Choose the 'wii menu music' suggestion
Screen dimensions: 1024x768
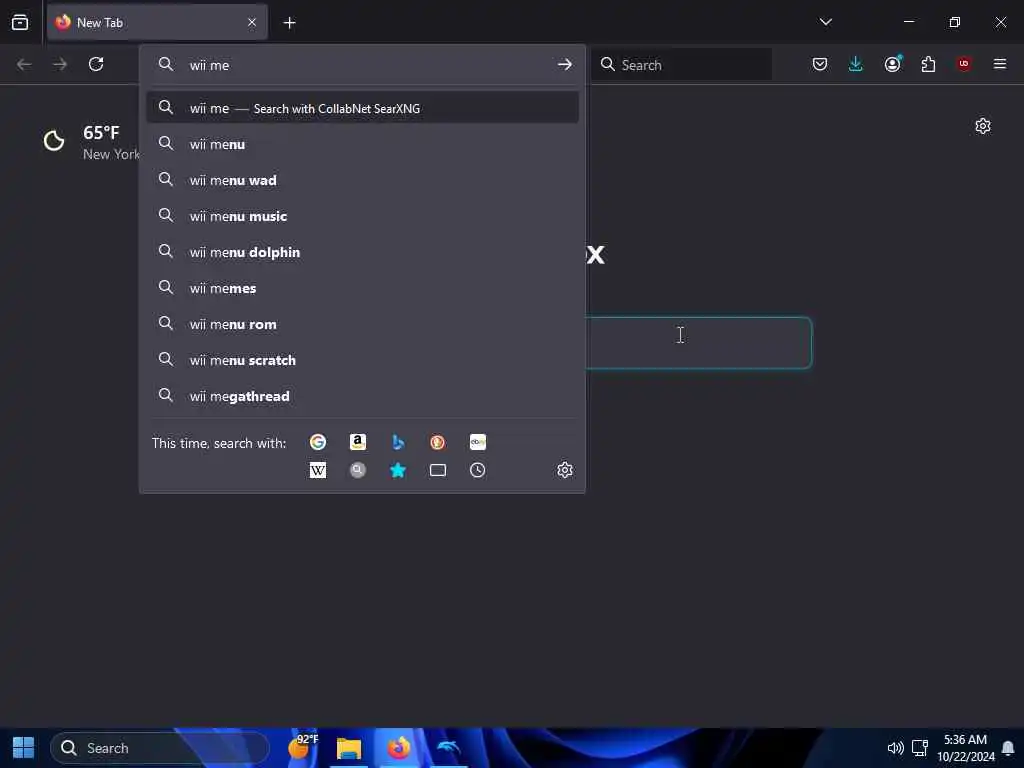362,216
